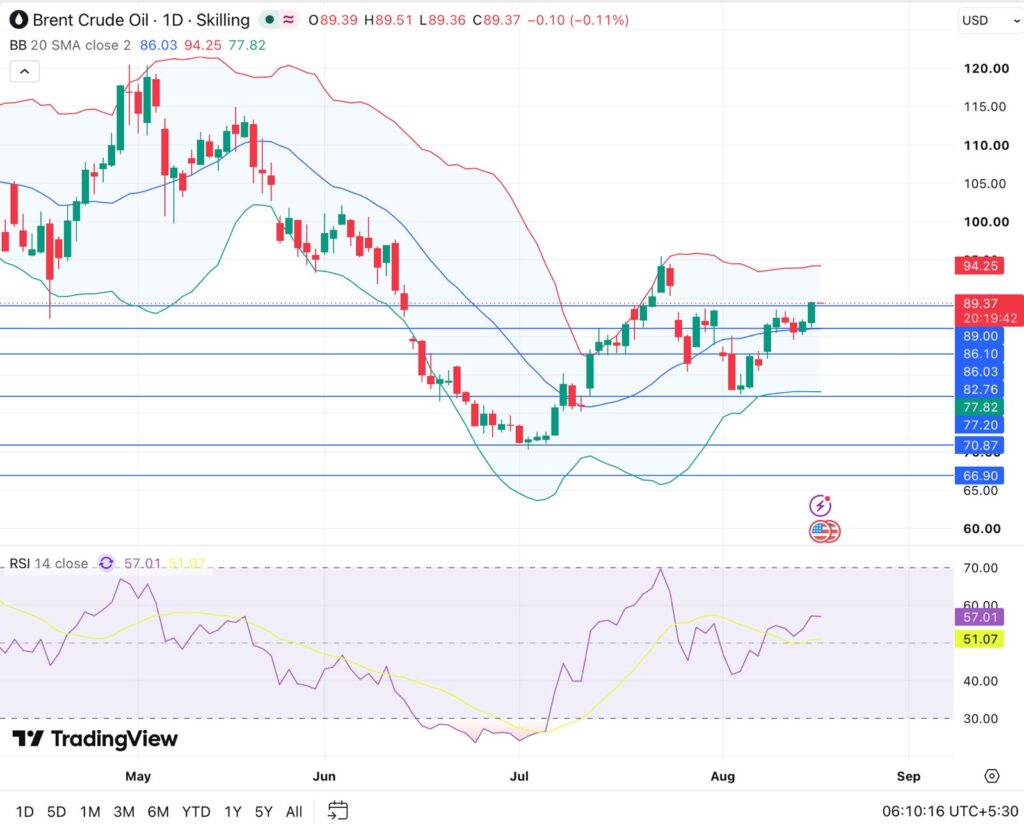Click the May label on time axis
Image resolution: width=1024 pixels, height=831 pixels.
coord(138,776)
